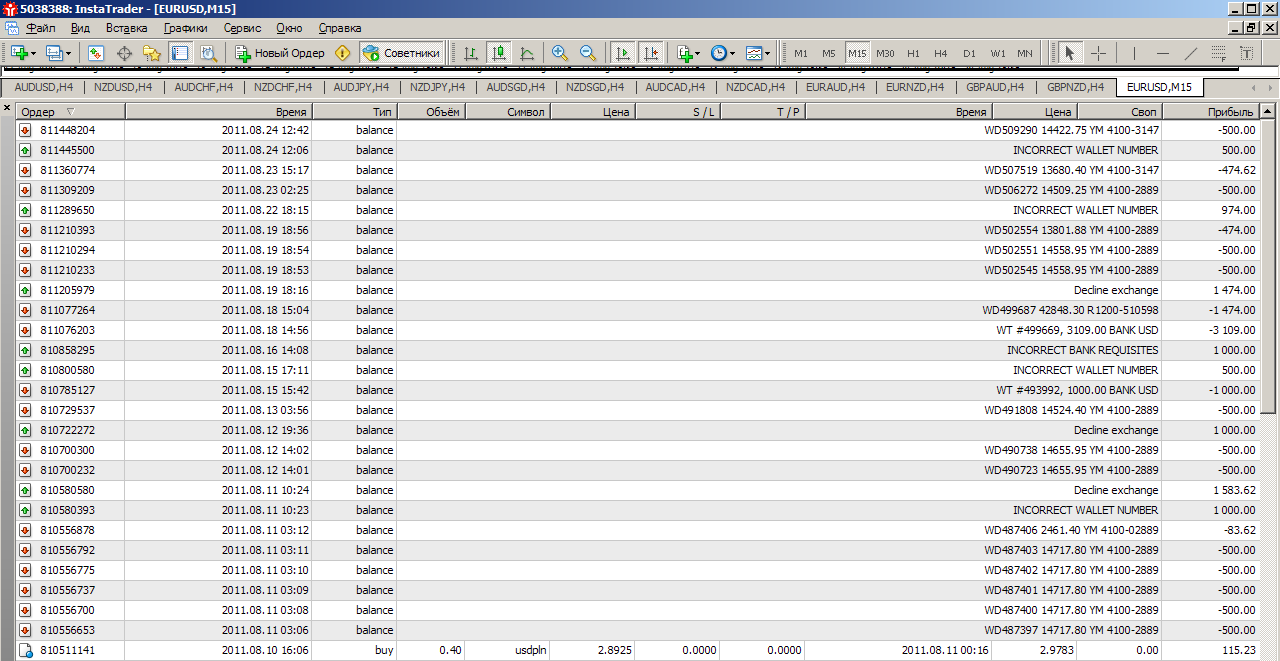Open the Новый Ордер dialog
Image resolution: width=1280 pixels, height=661 pixels.
(x=281, y=53)
